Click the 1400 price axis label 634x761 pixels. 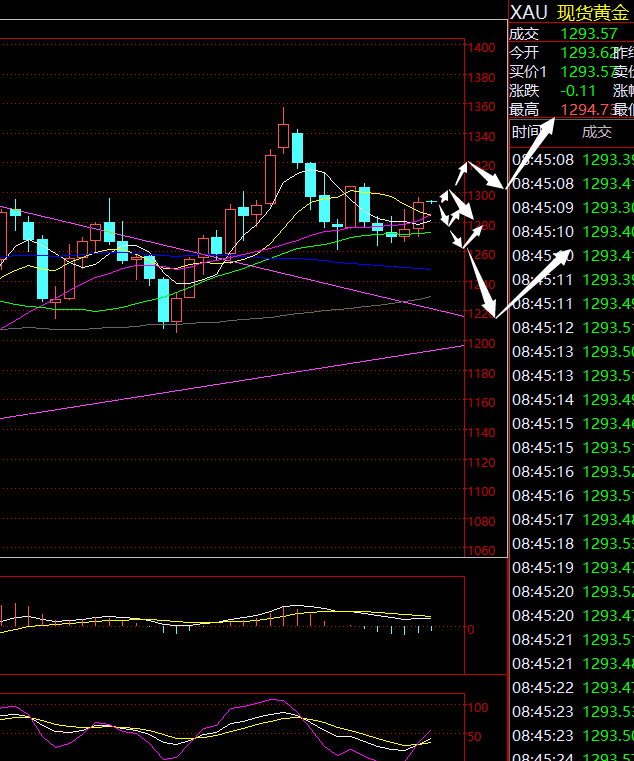pyautogui.click(x=481, y=48)
